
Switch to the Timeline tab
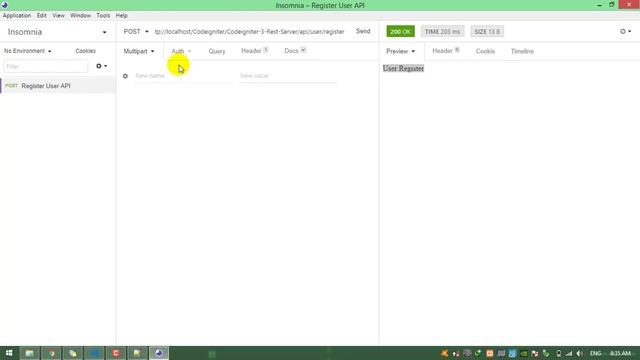click(522, 51)
